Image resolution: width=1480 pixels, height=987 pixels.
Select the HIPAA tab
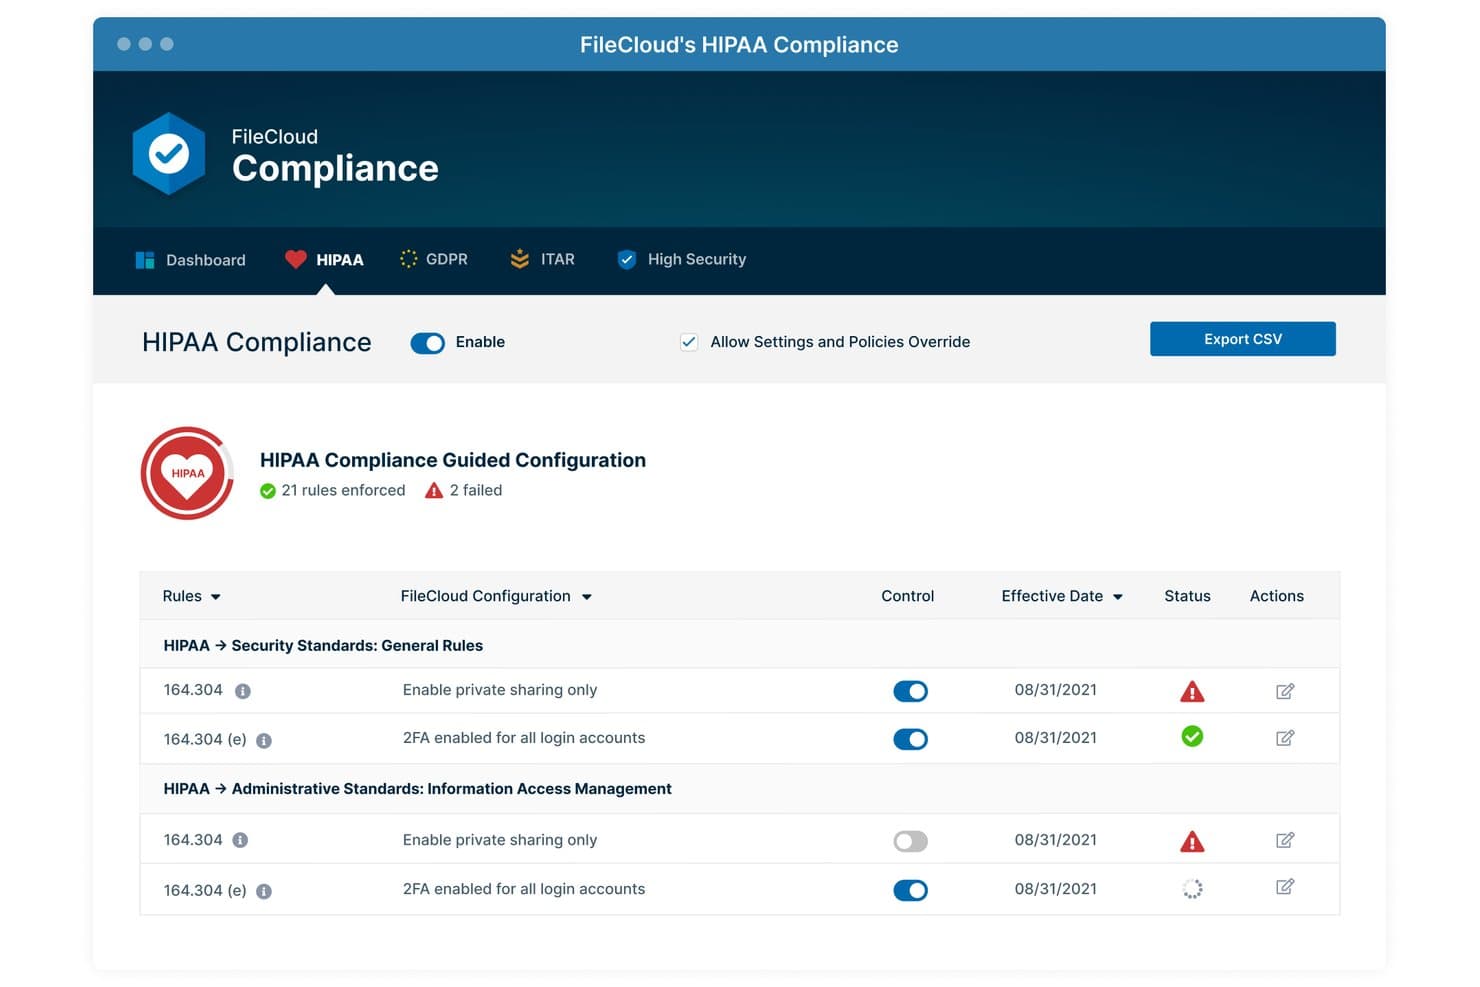point(324,260)
